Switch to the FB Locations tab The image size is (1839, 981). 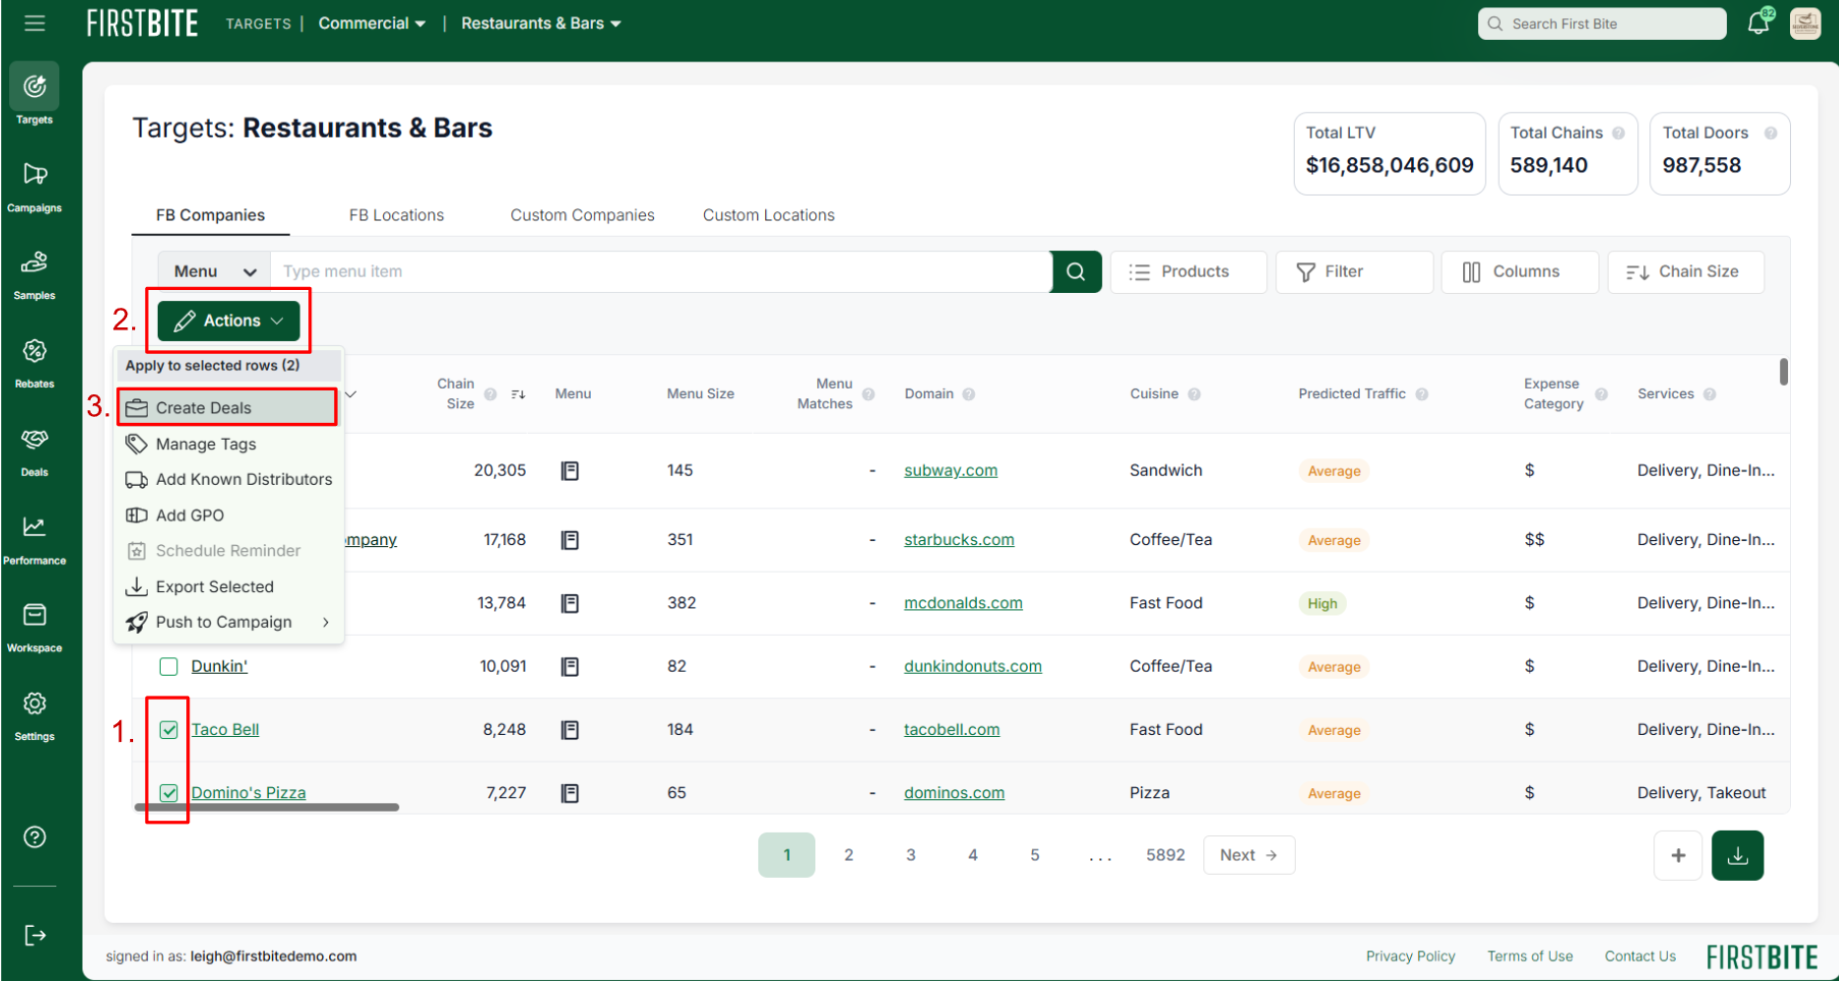396,215
